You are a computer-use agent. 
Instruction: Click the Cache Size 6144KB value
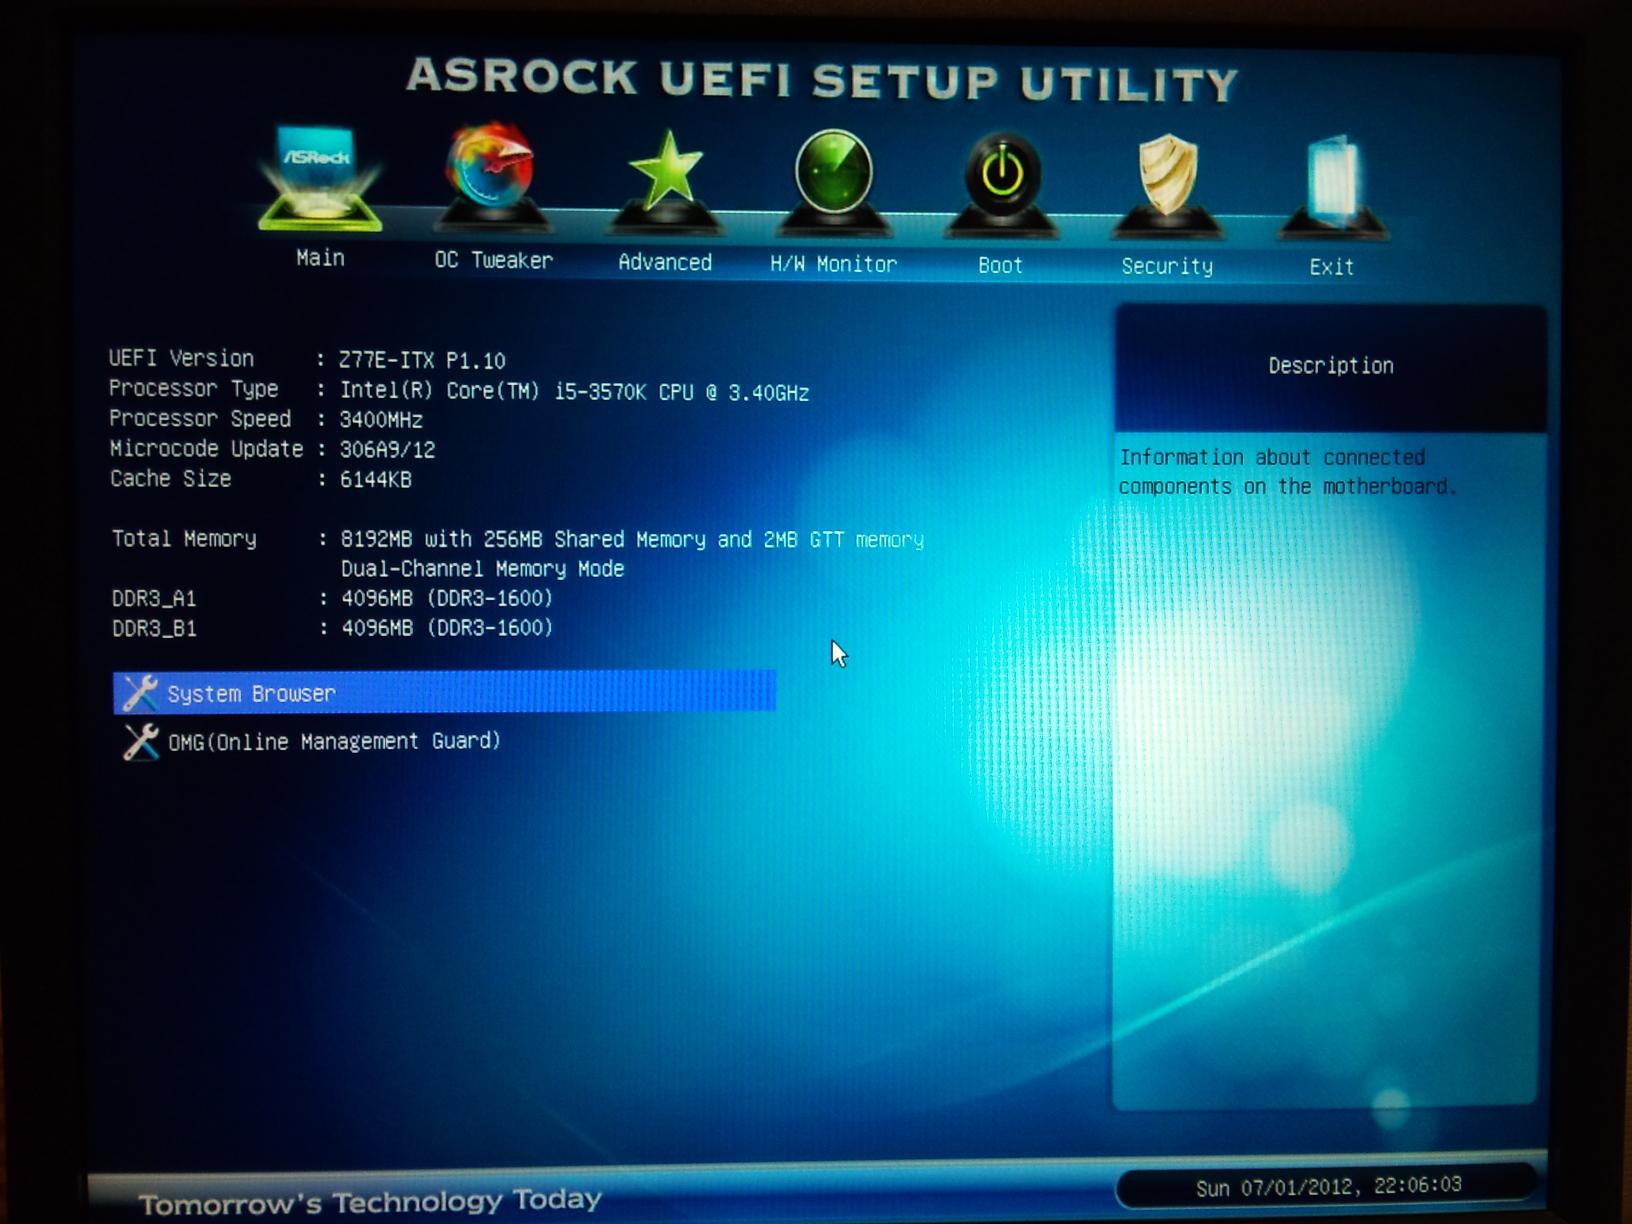pyautogui.click(x=376, y=480)
